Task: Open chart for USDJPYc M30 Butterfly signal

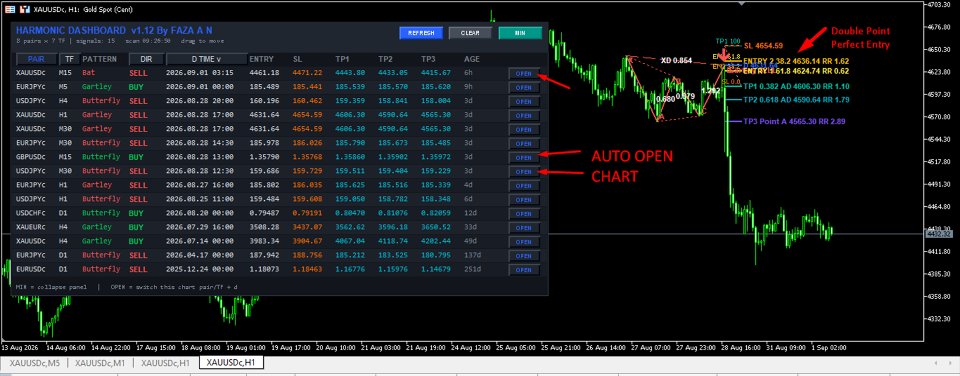Action: [524, 171]
